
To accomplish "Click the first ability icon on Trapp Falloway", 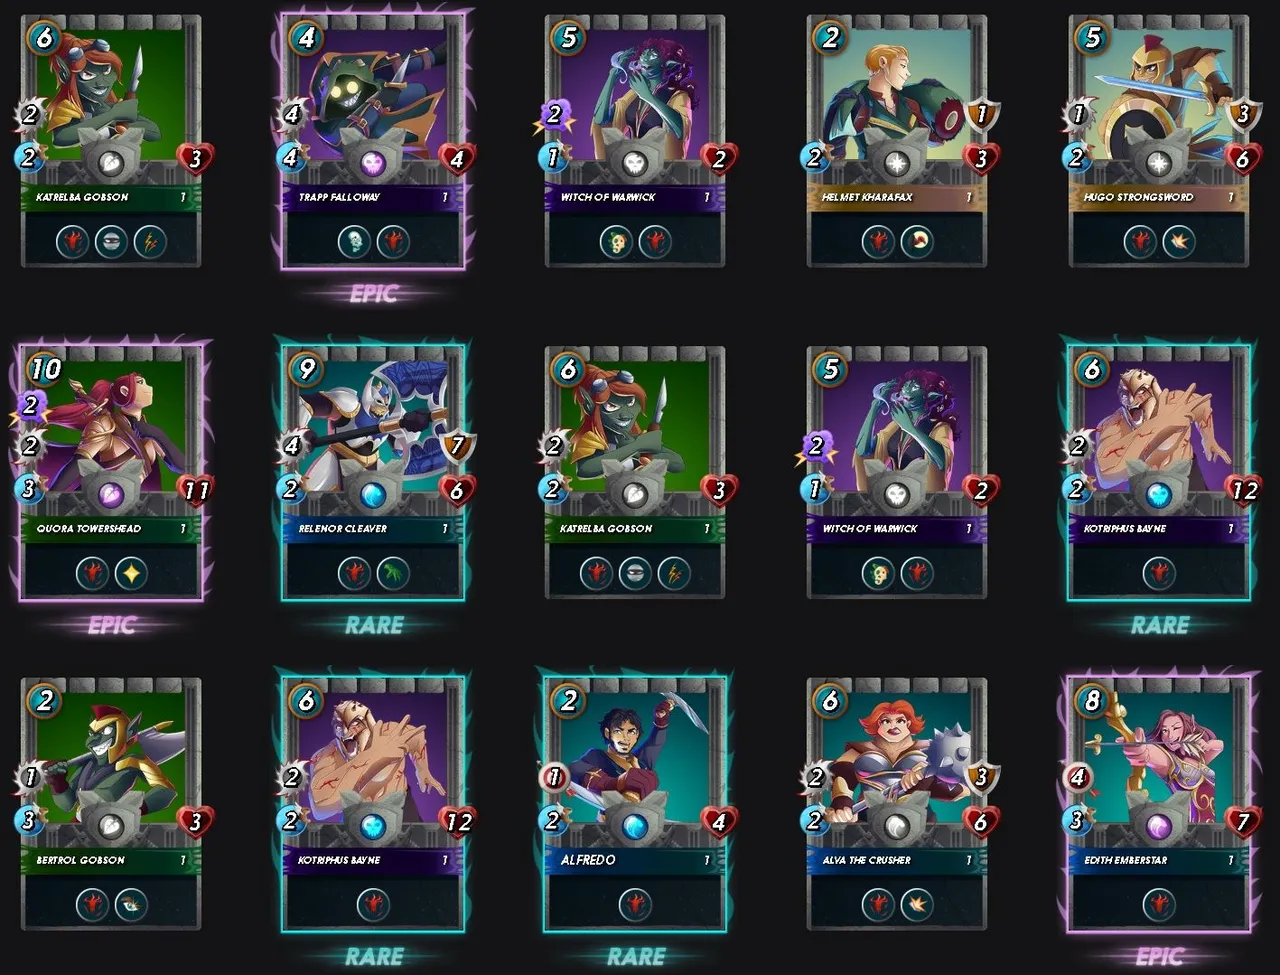I will coord(354,241).
